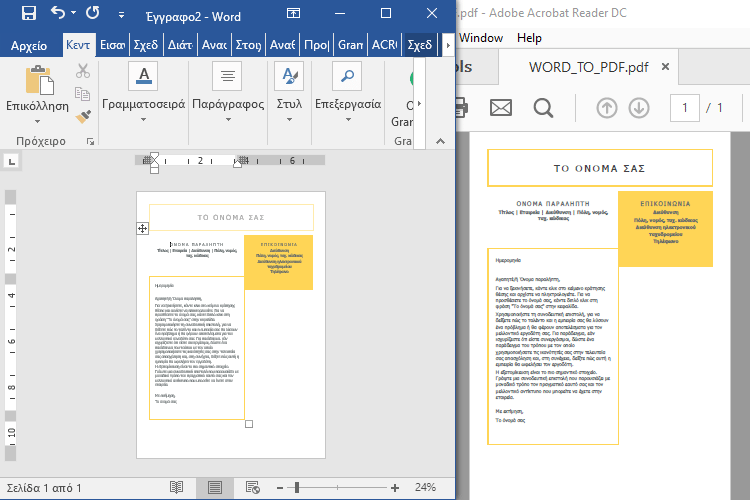The image size is (750, 500).
Task: Expand the Παράγραφος paragraph group dropdown
Action: tap(227, 119)
